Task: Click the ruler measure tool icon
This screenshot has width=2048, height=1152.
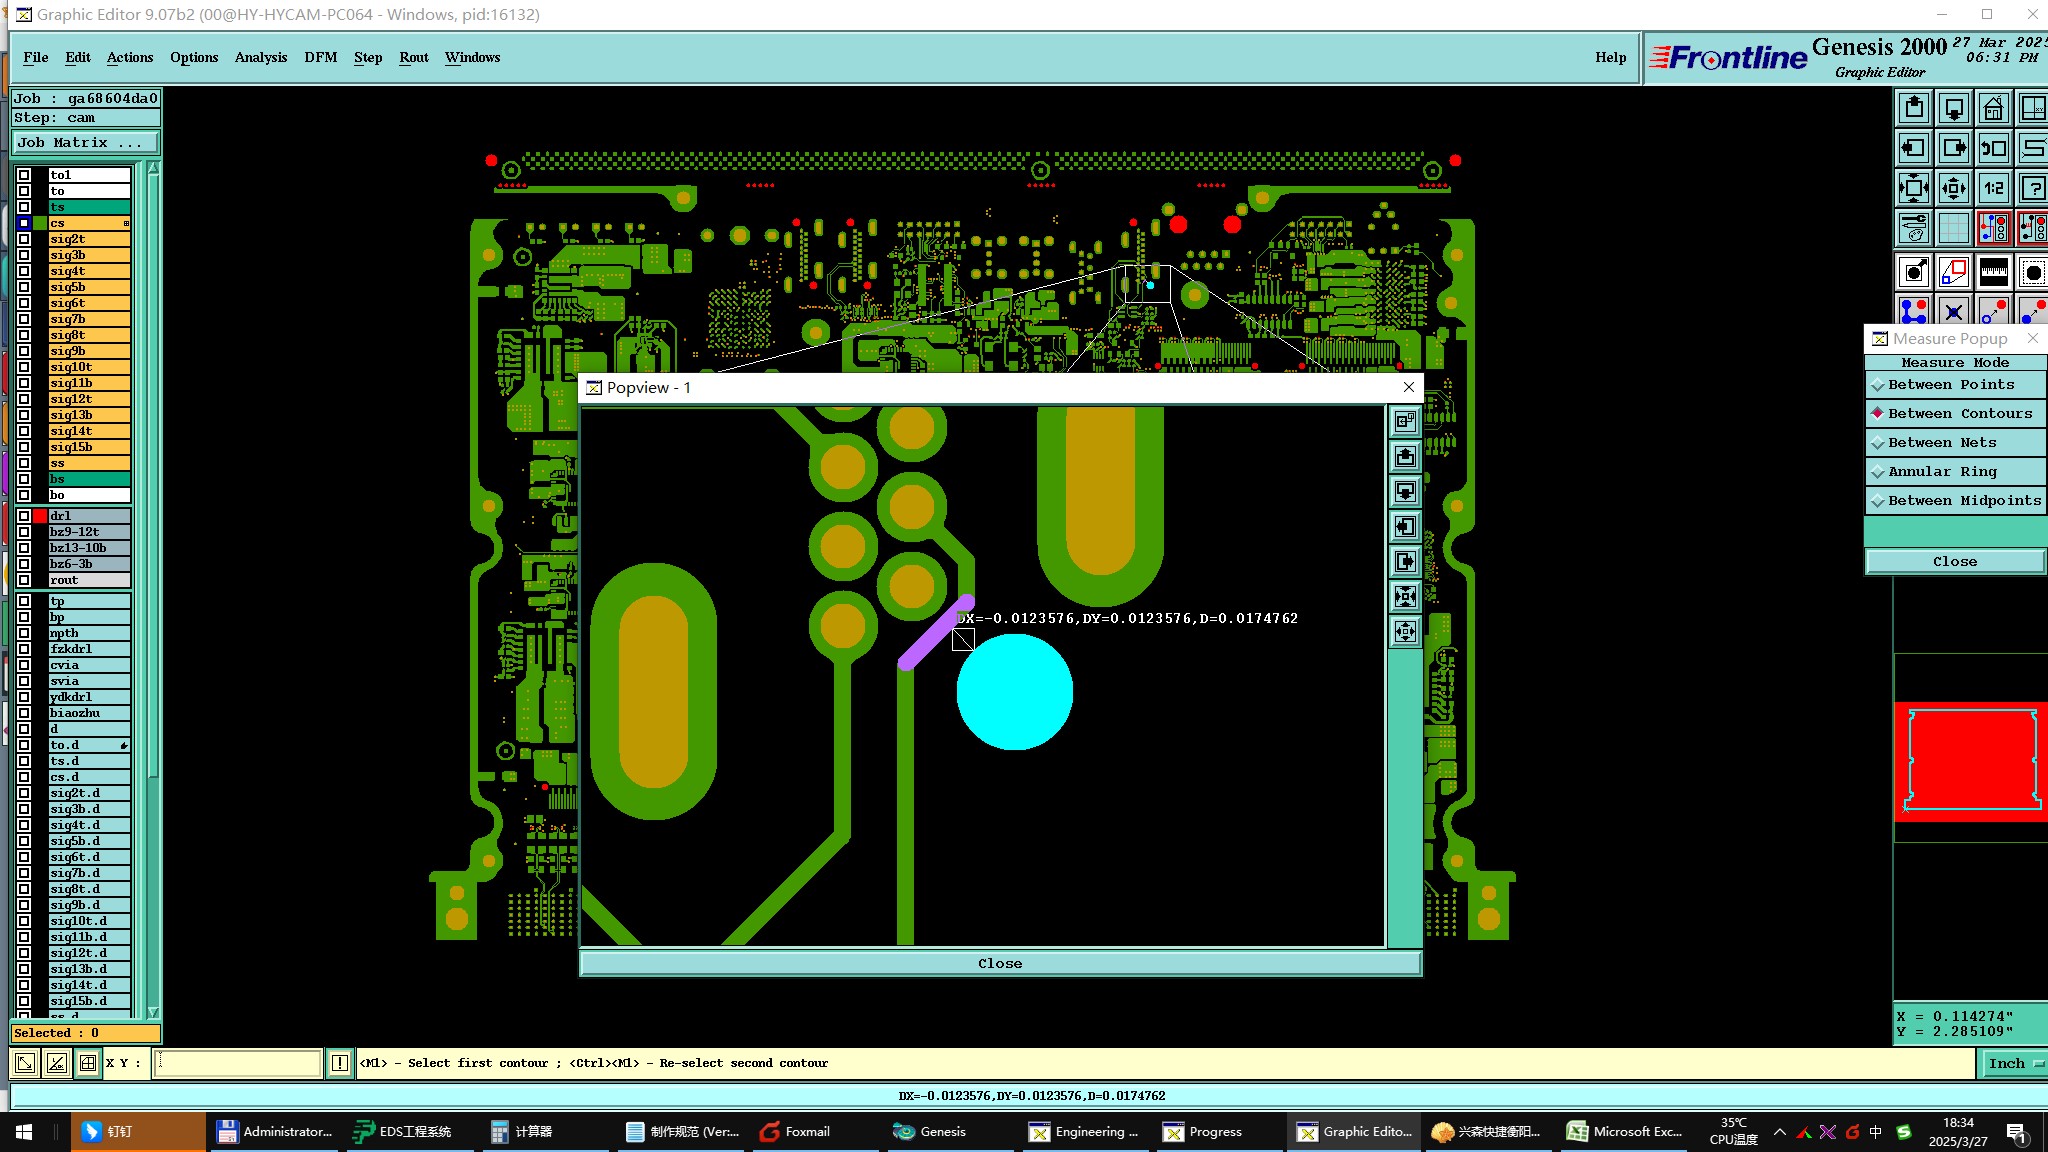Action: click(1993, 272)
